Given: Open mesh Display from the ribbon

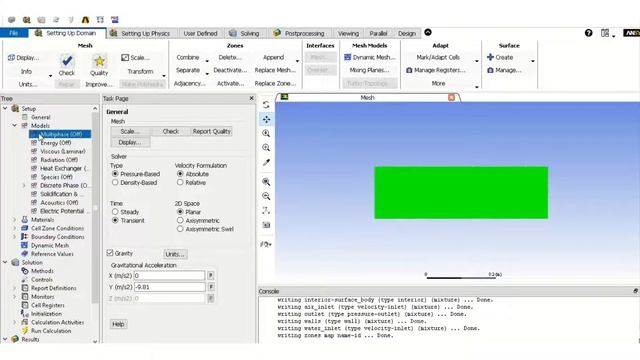Looking at the screenshot, I should click(24, 58).
